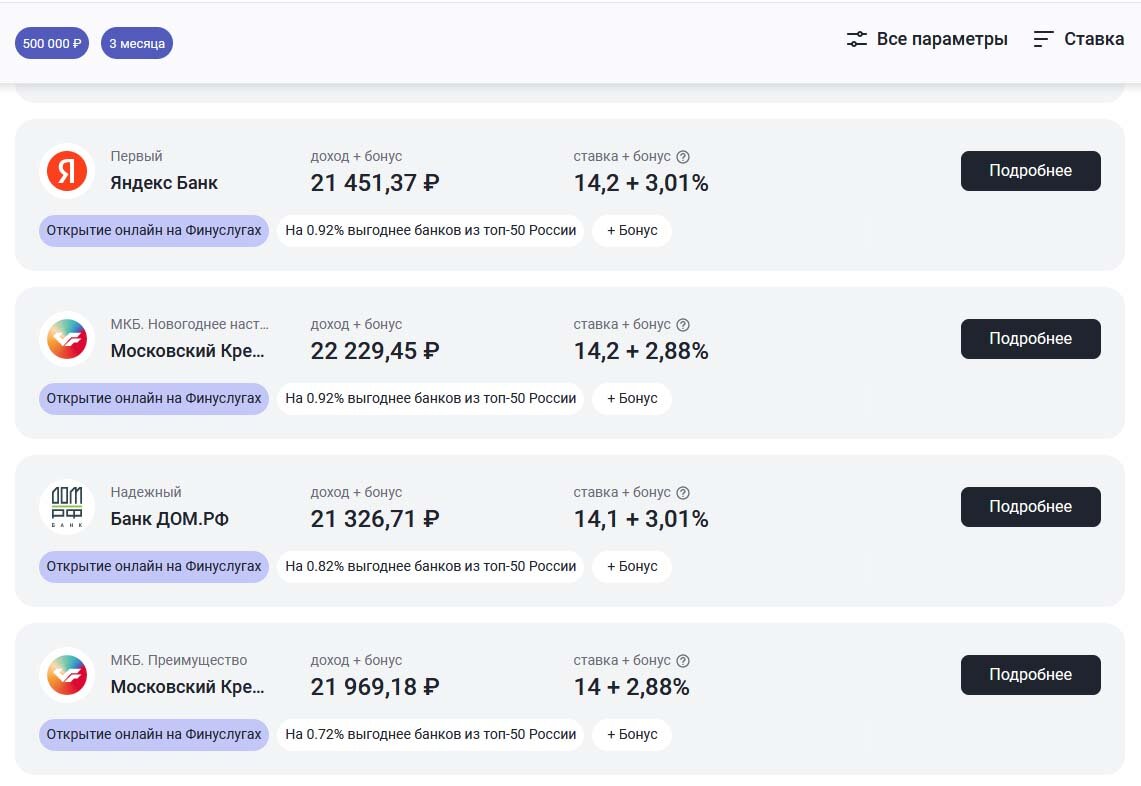1141x786 pixels.
Task: Click the + Бонус tag in Яндекс Банк card
Action: pyautogui.click(x=632, y=231)
